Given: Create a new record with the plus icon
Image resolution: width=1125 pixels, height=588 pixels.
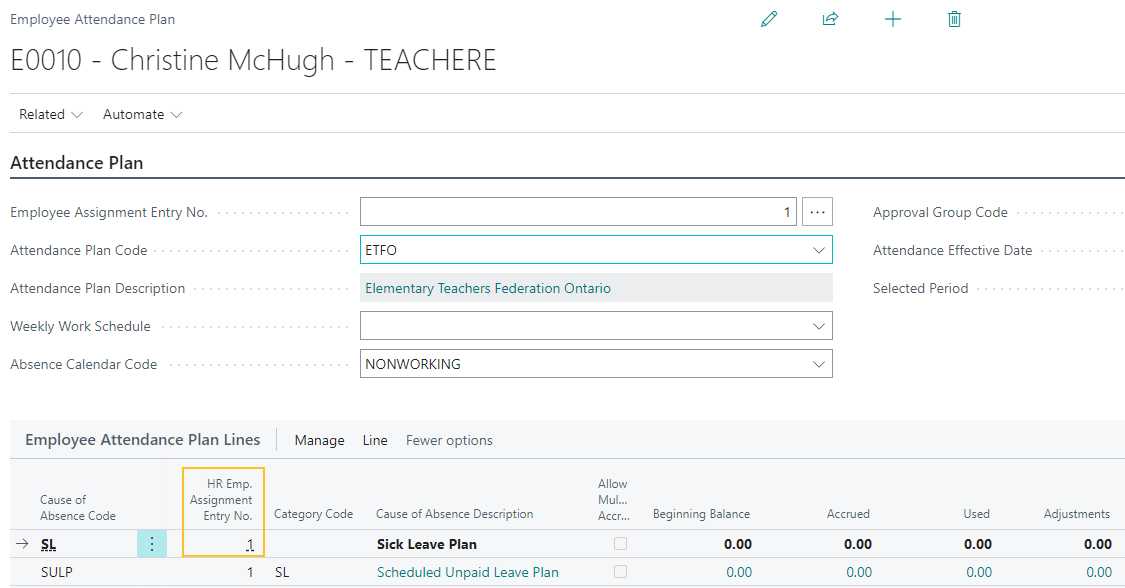Looking at the screenshot, I should click(893, 19).
